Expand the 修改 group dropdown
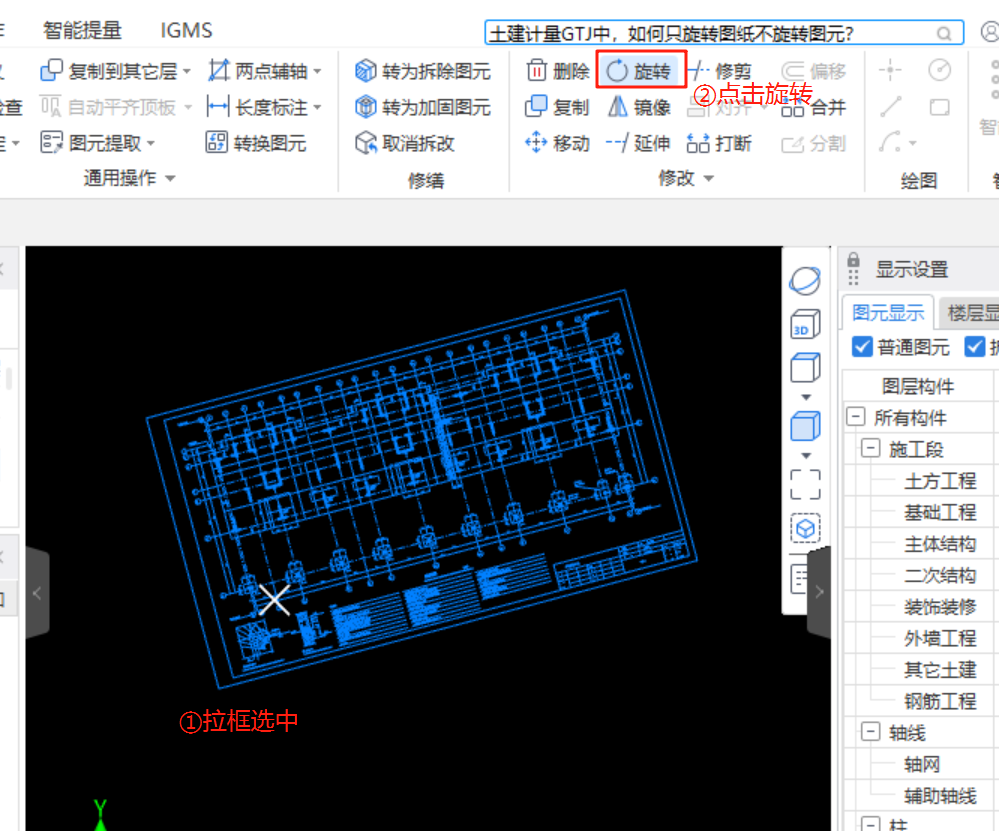999x831 pixels. coord(708,178)
